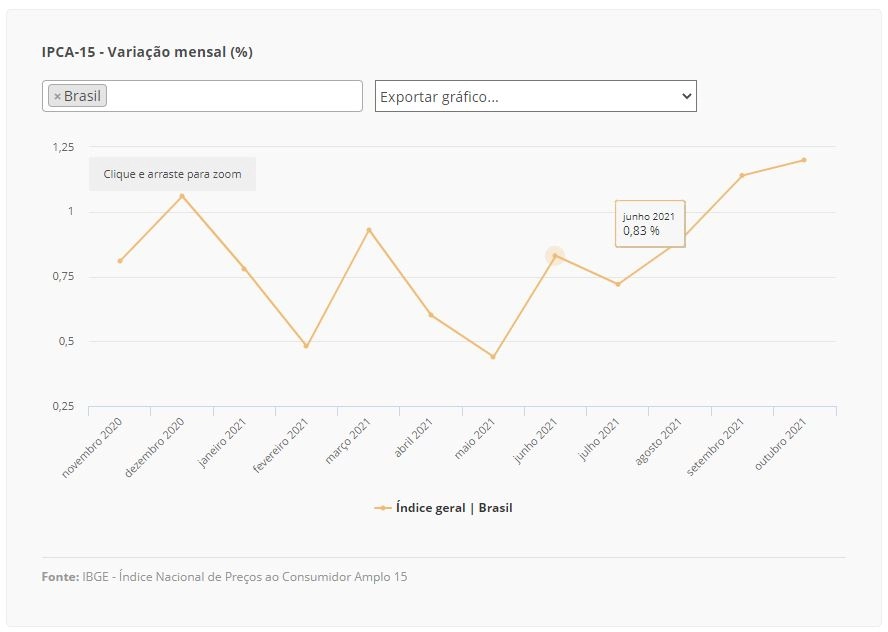Click the highlighted junho 2021 data point

(x=555, y=256)
